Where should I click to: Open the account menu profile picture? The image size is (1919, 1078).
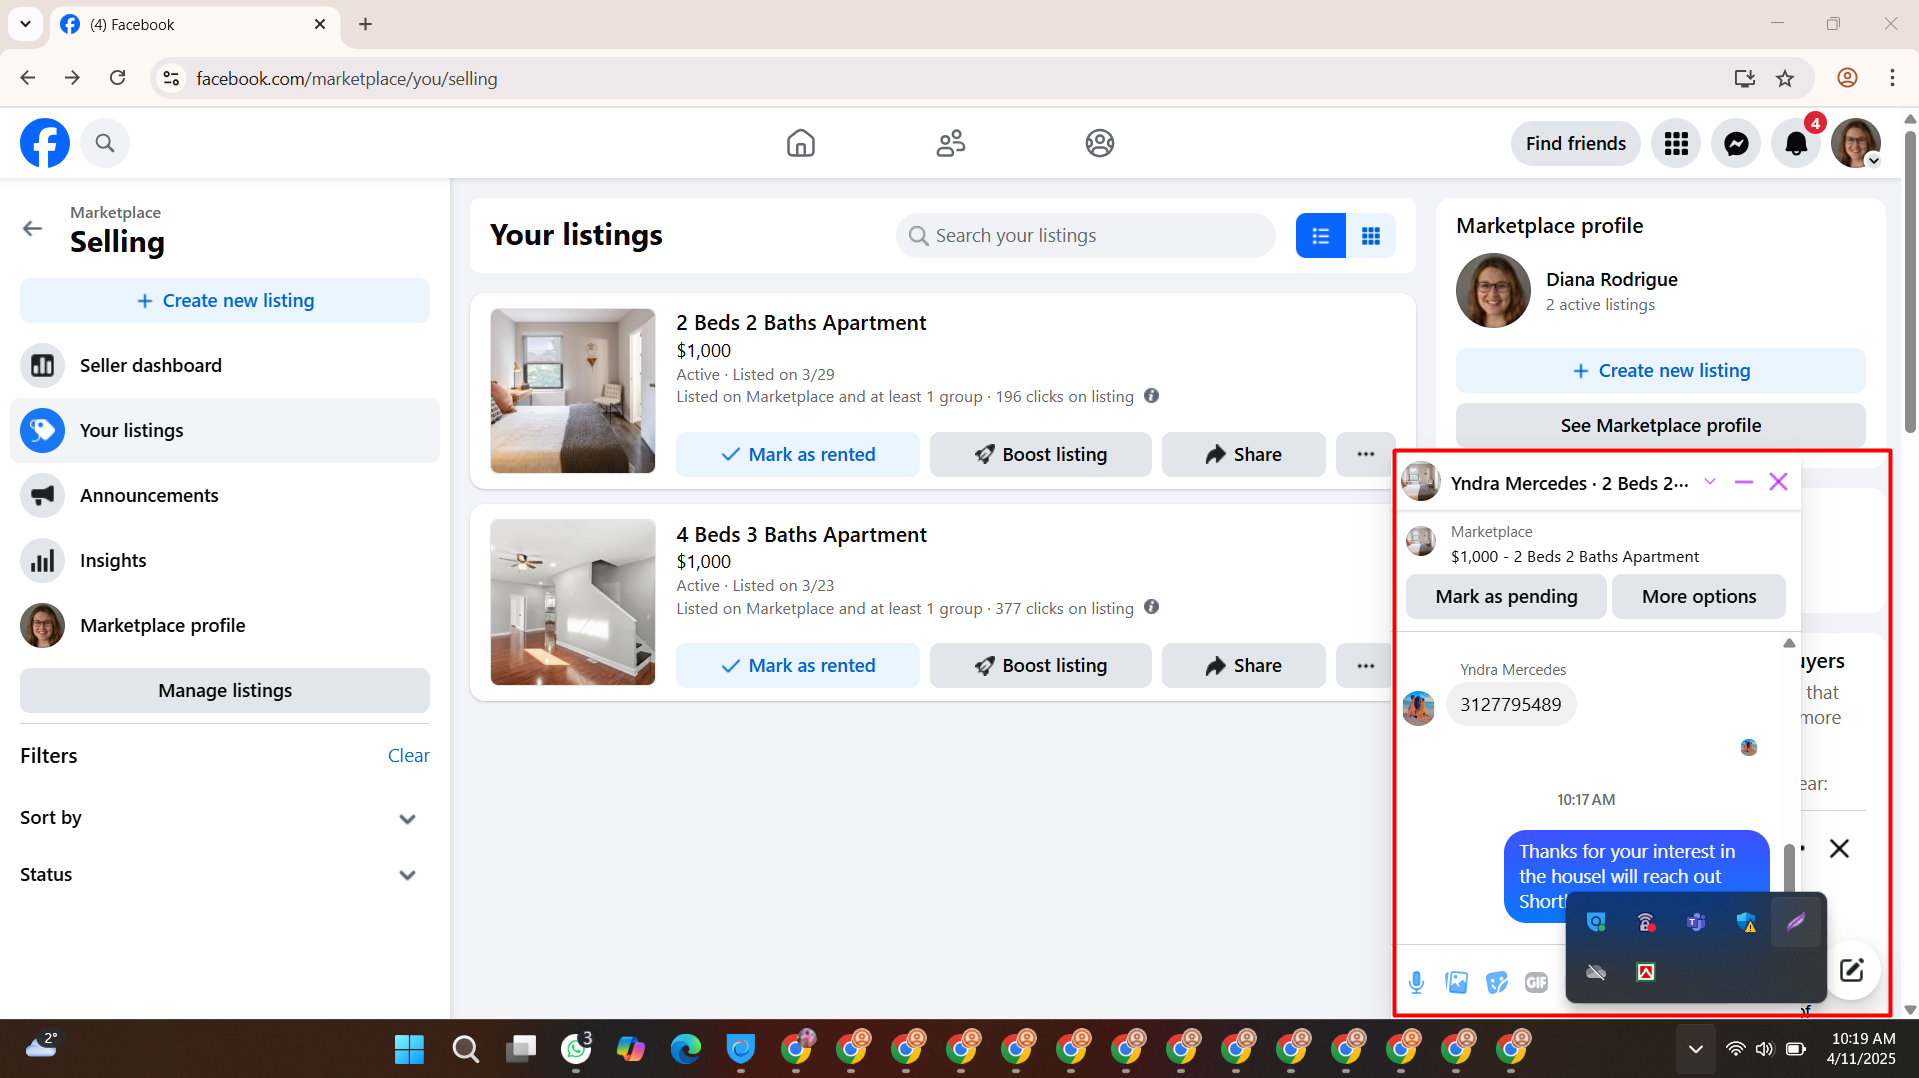pos(1856,144)
